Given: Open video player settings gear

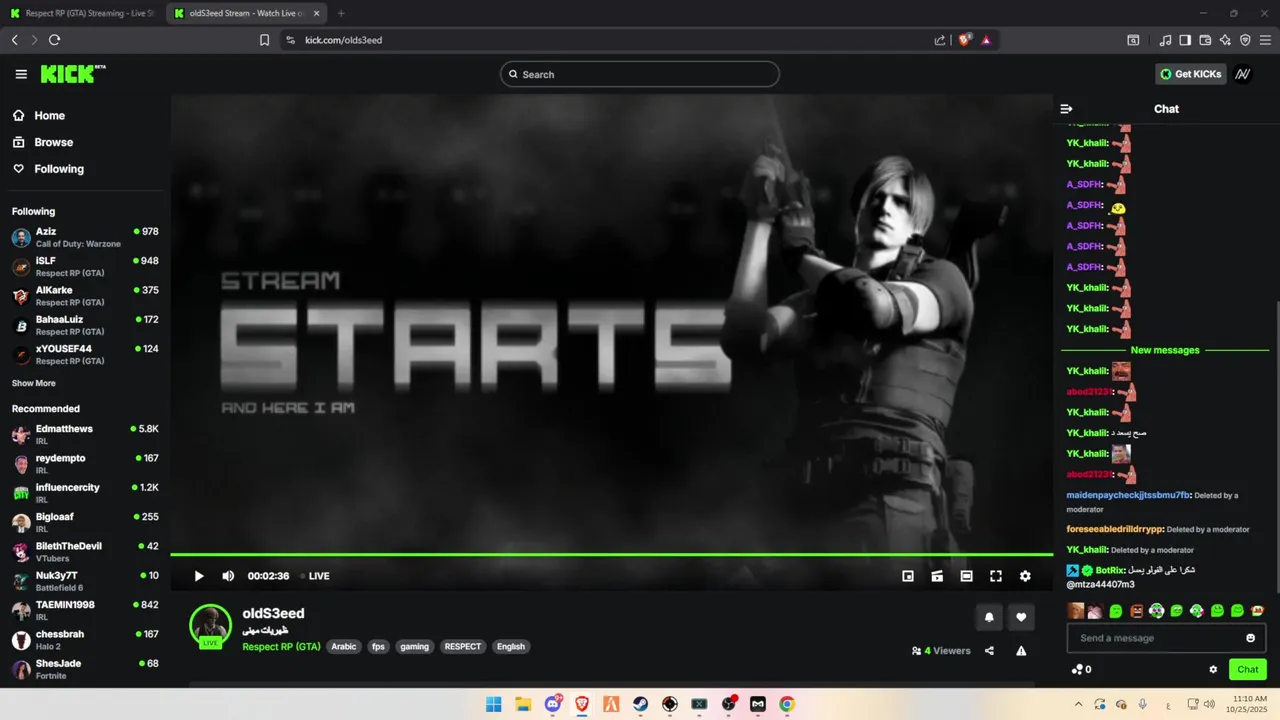Looking at the screenshot, I should click(1025, 576).
